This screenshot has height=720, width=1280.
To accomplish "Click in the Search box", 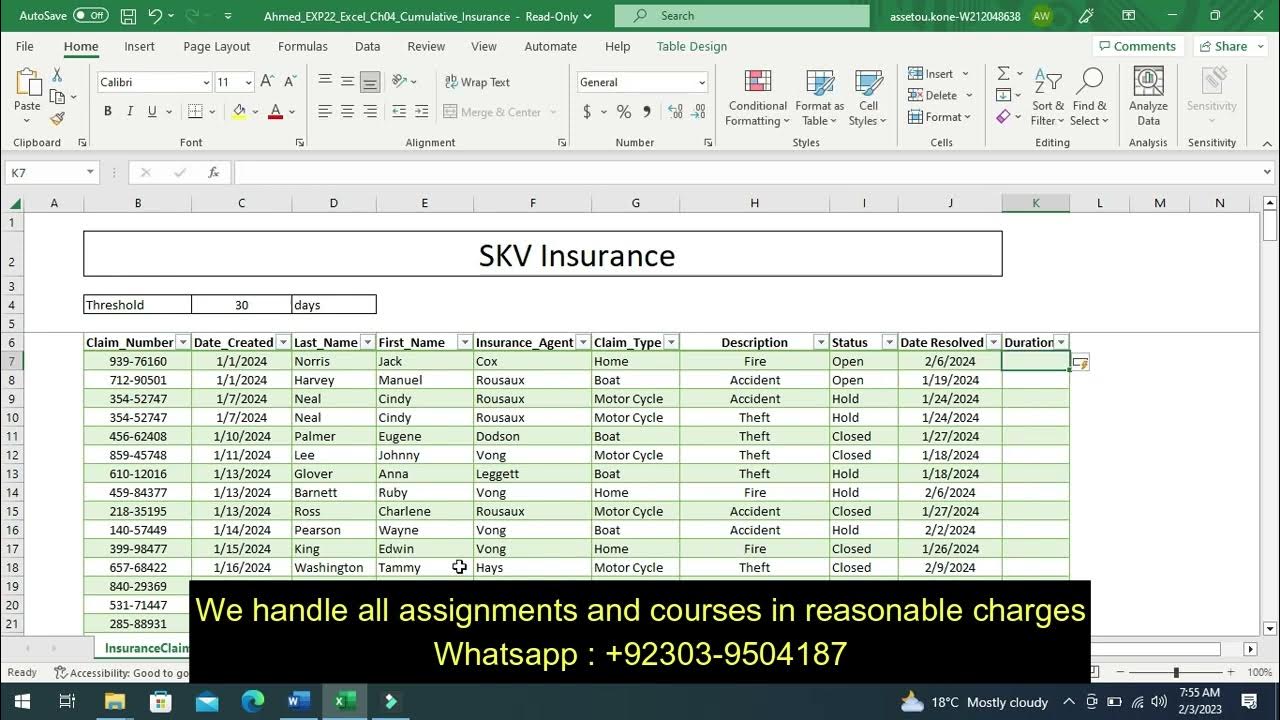I will click(742, 16).
